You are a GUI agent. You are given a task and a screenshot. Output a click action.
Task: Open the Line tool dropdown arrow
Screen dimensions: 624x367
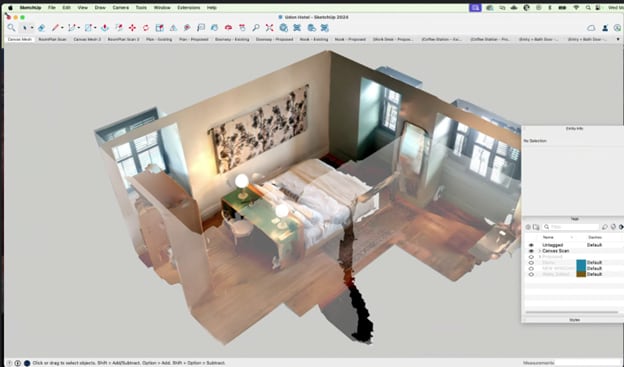62,28
